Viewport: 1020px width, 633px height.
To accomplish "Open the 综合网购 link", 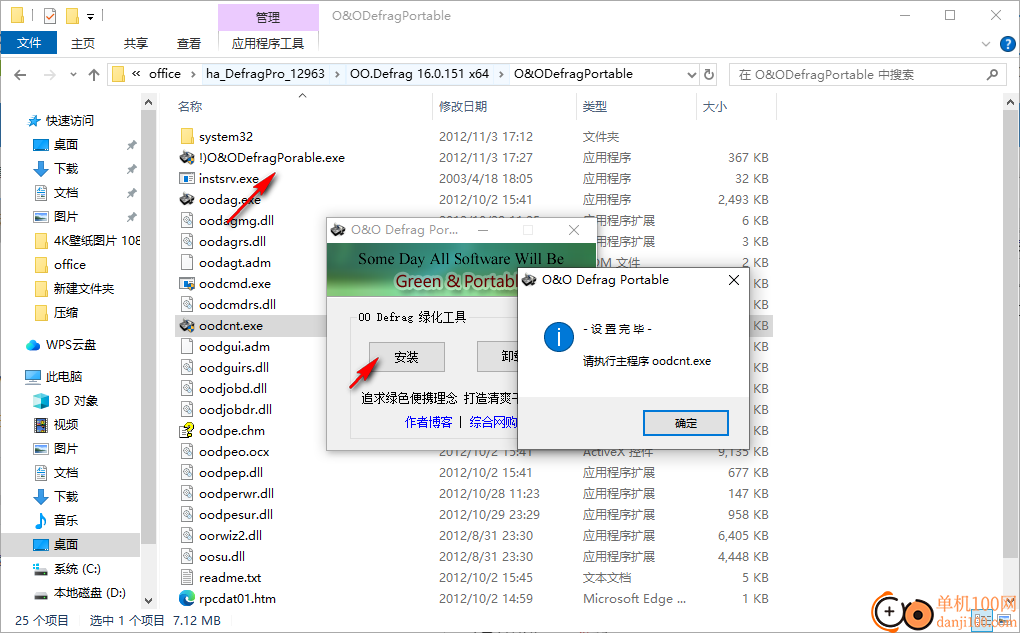I will tap(493, 422).
